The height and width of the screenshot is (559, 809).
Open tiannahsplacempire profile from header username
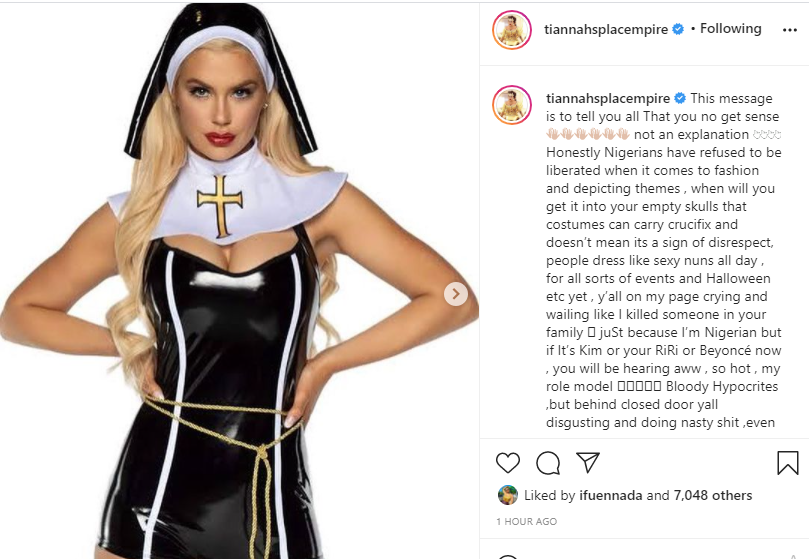pos(606,29)
